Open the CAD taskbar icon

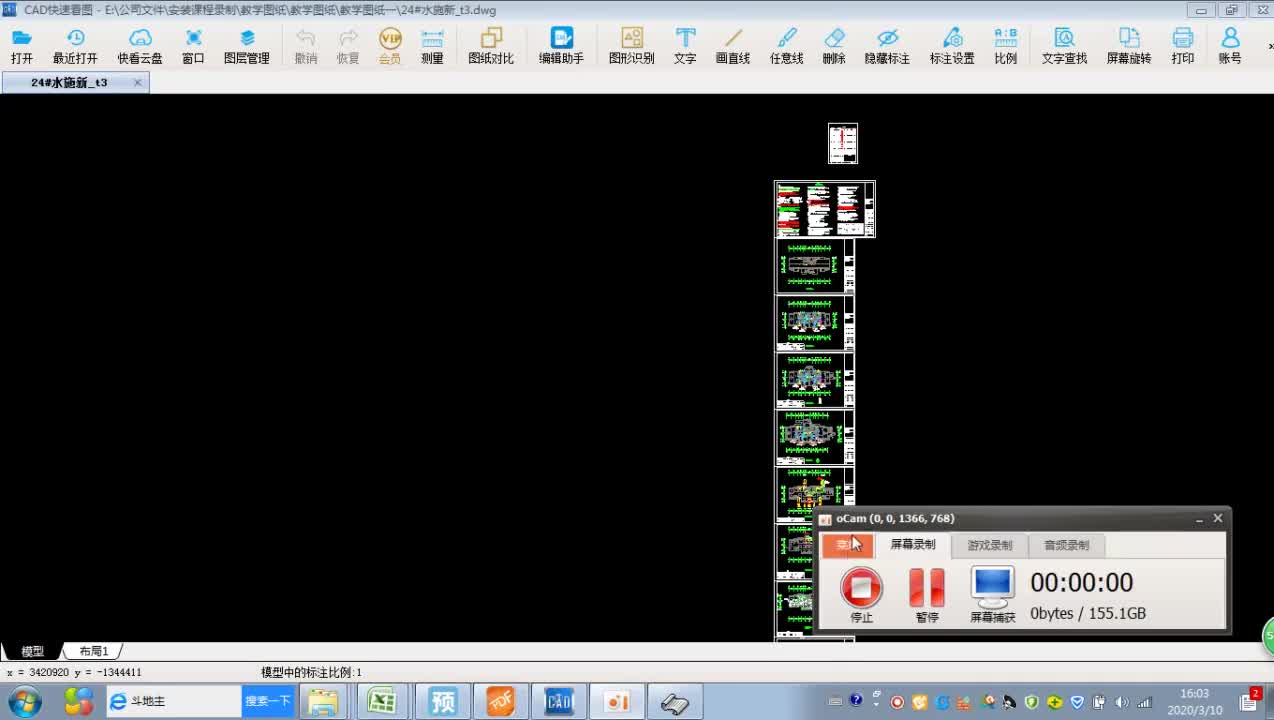pyautogui.click(x=558, y=702)
